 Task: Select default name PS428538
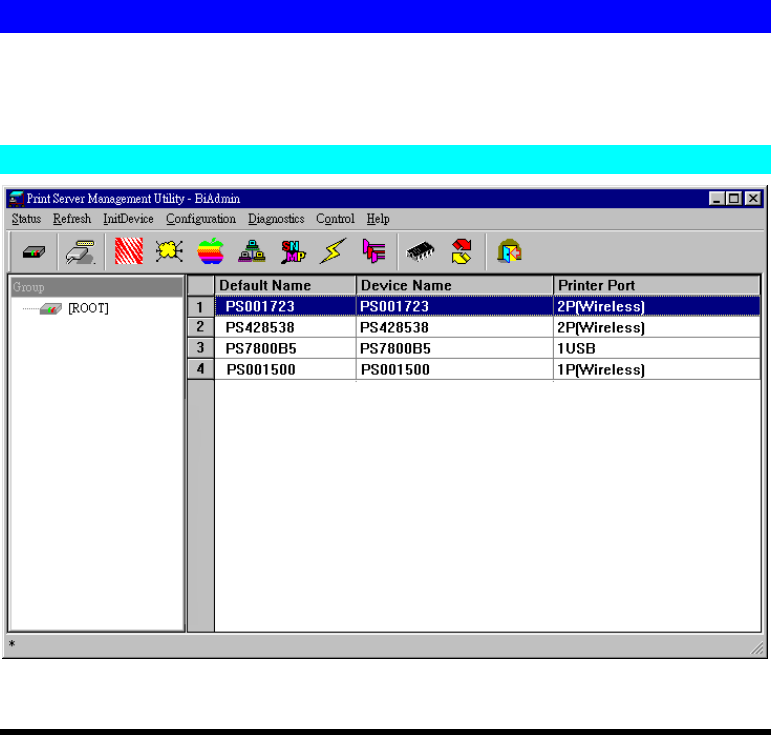pyautogui.click(x=285, y=327)
